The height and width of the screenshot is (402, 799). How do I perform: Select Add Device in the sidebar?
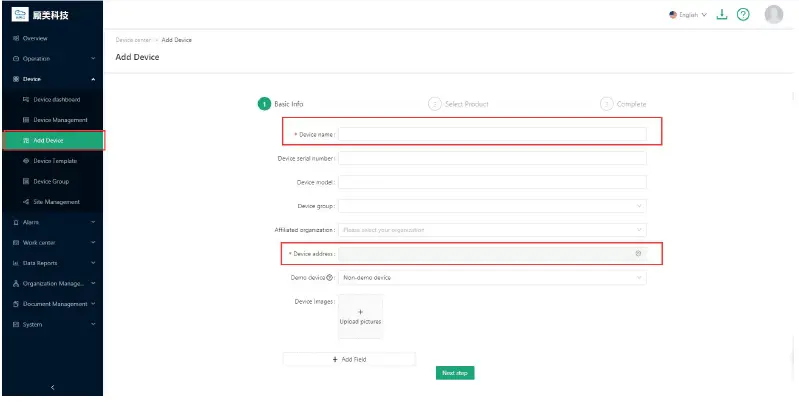pyautogui.click(x=54, y=140)
